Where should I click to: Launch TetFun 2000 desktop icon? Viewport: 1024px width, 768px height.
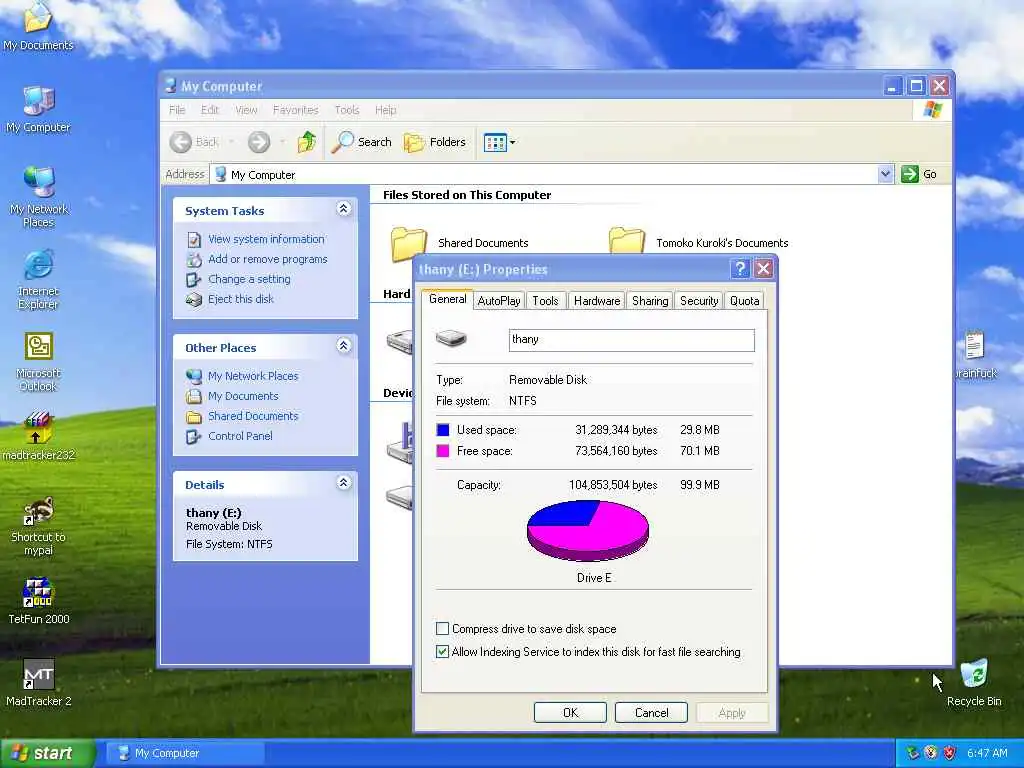[38, 601]
